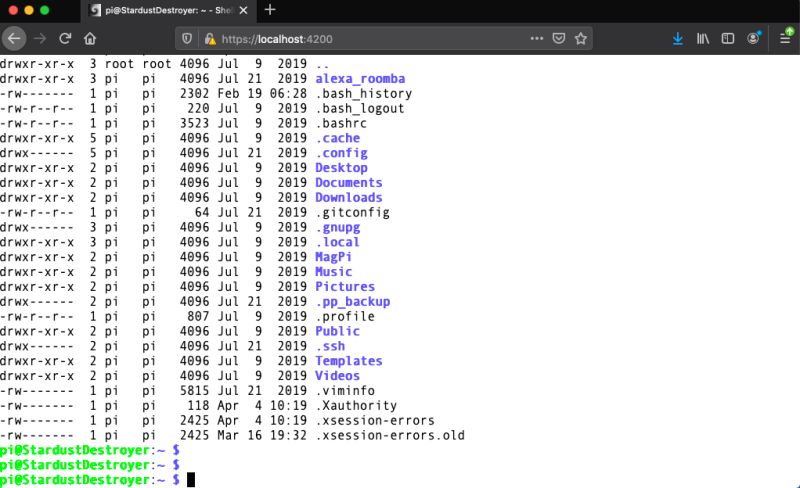Click the .profile file name
Viewport: 800px width, 488px height.
pos(345,316)
